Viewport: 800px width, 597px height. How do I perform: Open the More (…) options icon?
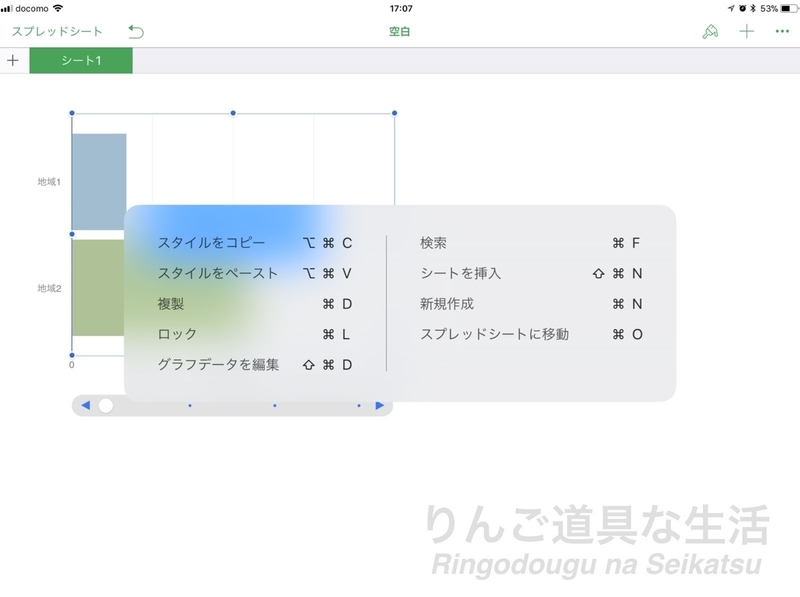783,31
